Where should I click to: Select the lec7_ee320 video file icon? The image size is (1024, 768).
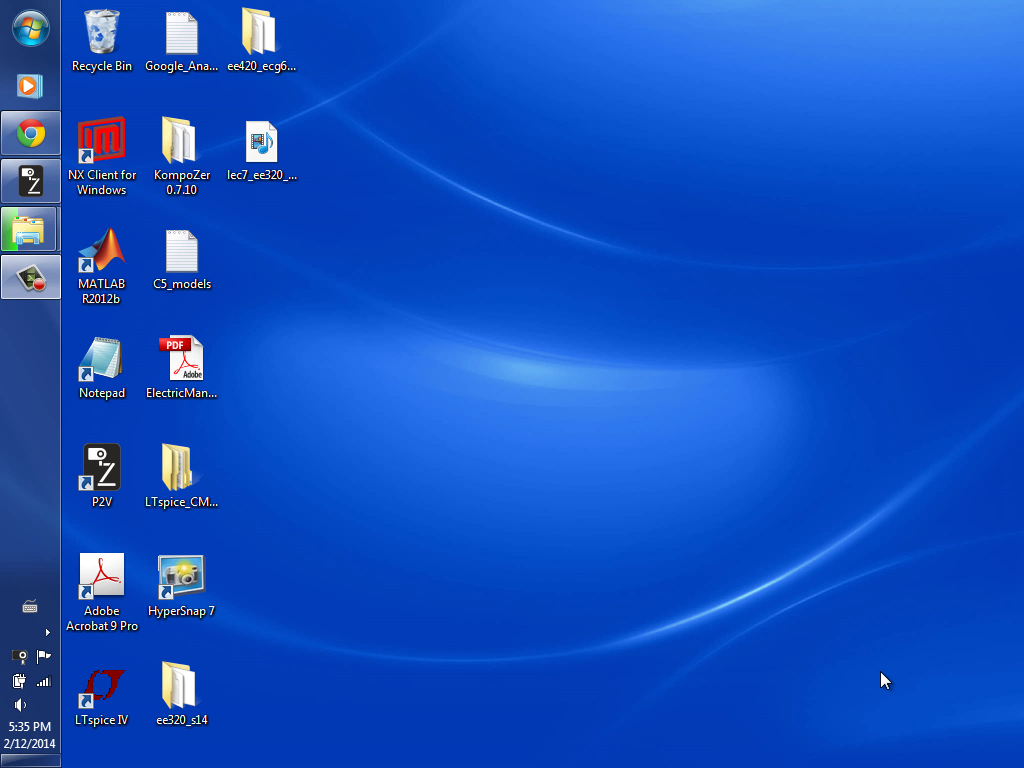click(261, 144)
